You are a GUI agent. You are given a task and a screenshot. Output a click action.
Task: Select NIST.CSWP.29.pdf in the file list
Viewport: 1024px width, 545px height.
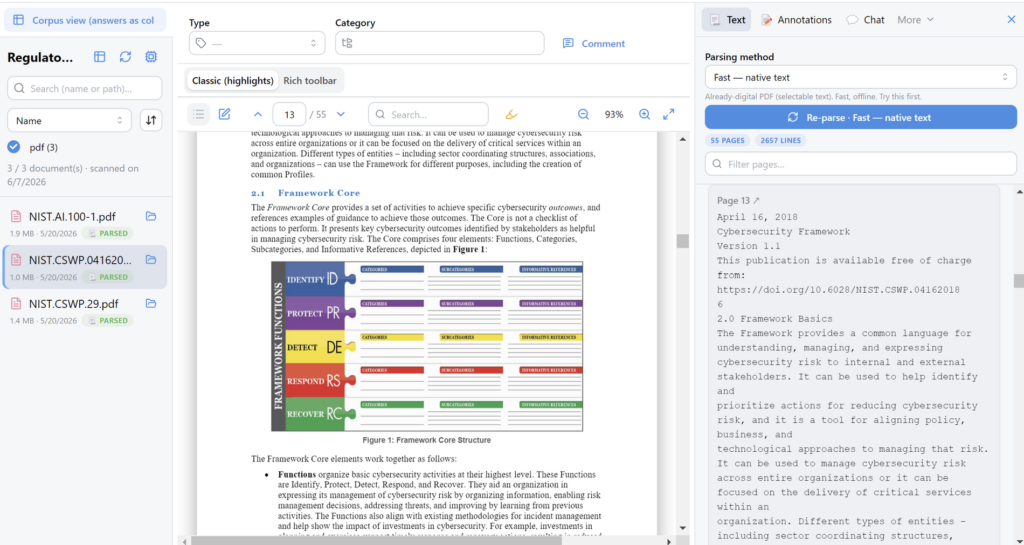pyautogui.click(x=73, y=304)
